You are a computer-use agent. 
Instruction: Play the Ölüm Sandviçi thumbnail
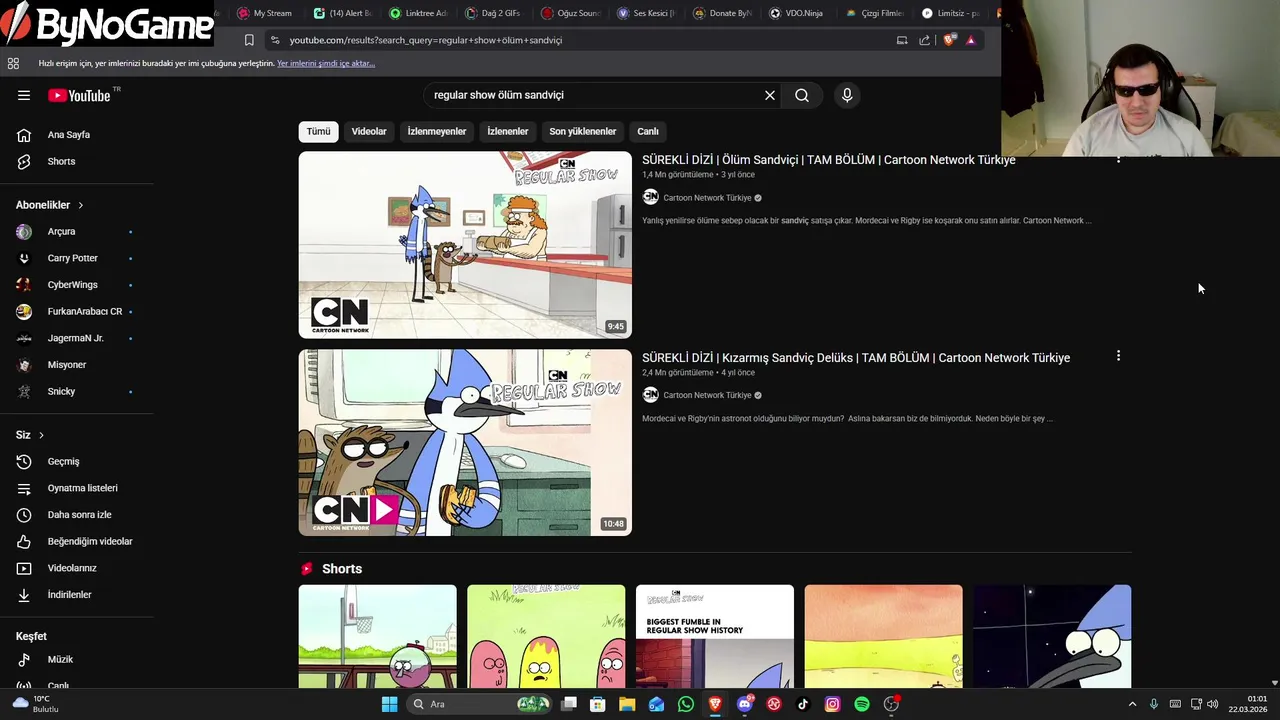(465, 245)
